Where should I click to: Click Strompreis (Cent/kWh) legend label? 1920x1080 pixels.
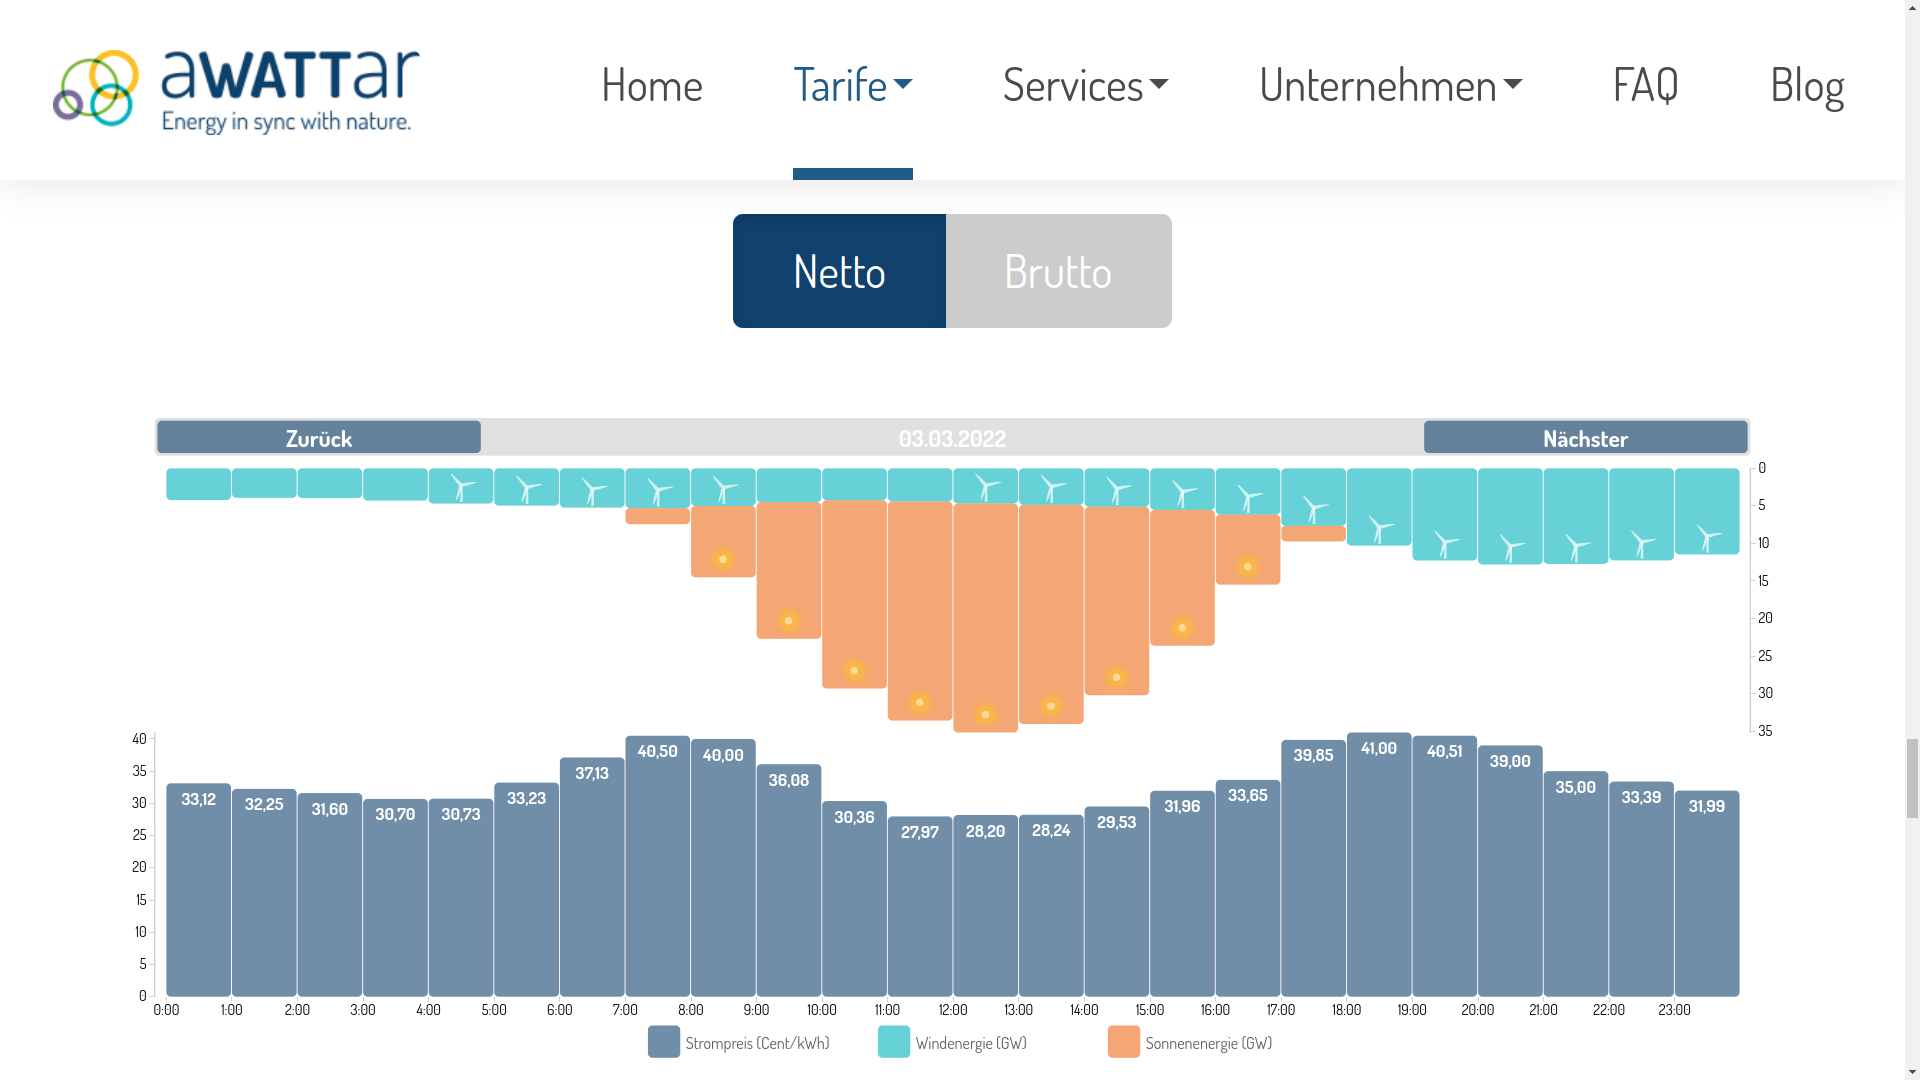[757, 1043]
